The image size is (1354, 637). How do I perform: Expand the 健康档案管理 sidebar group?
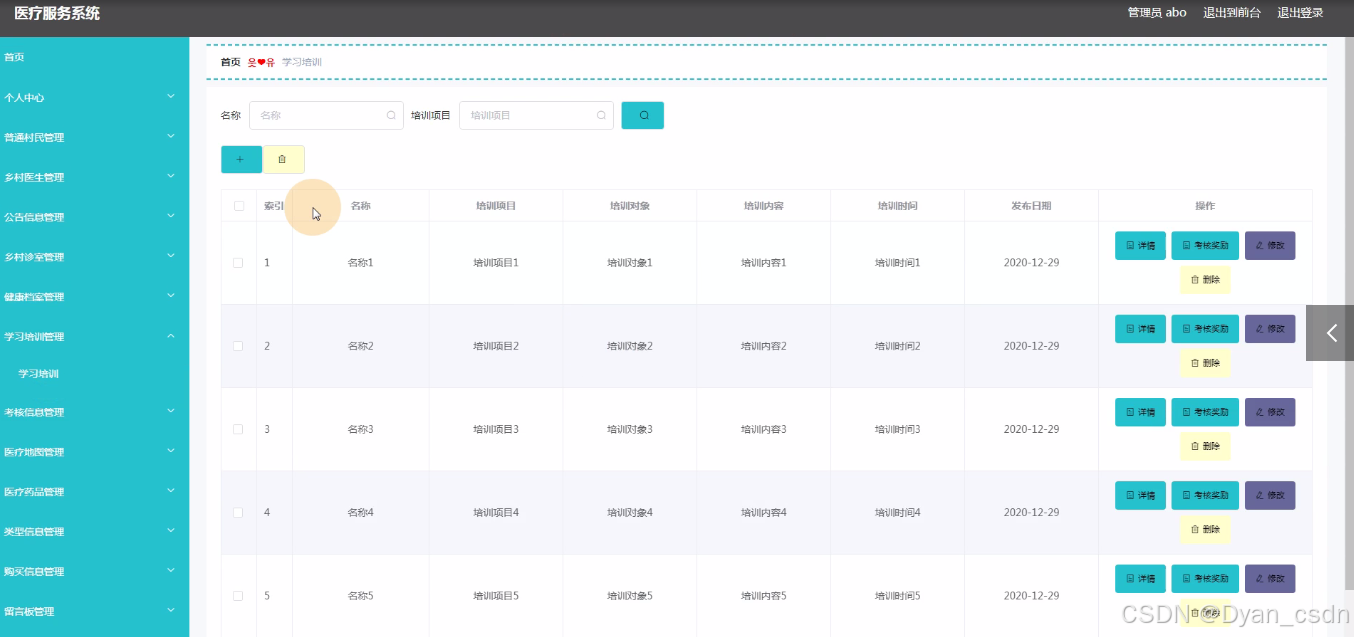pos(94,297)
